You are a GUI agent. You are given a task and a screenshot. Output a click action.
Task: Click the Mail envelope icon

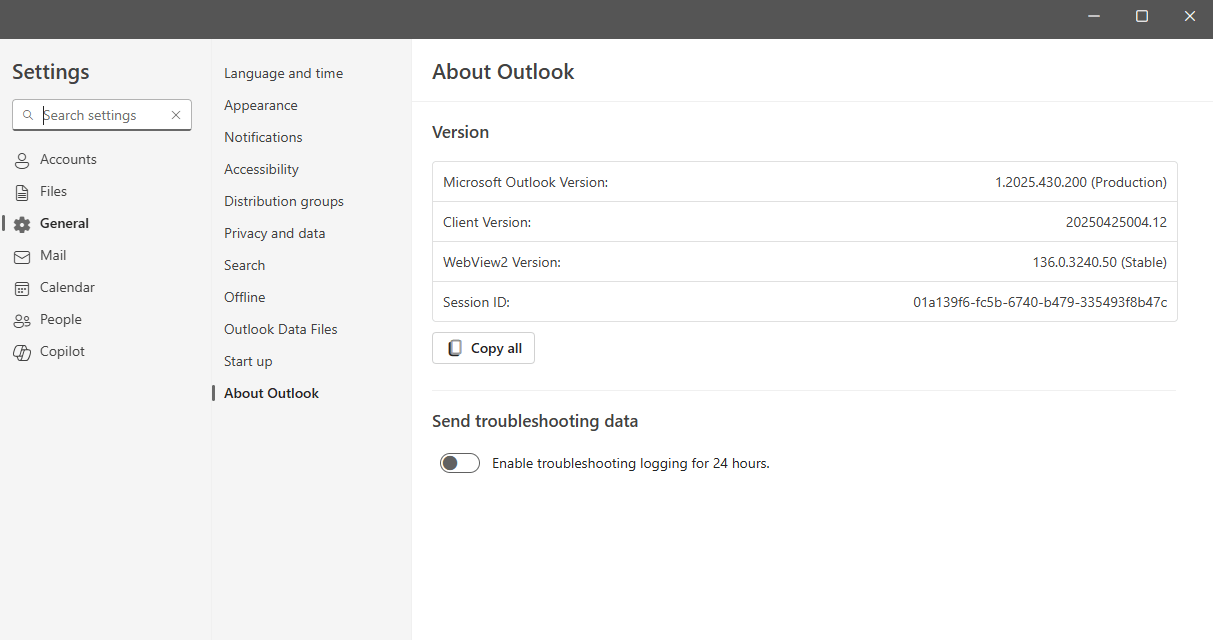pyautogui.click(x=22, y=256)
